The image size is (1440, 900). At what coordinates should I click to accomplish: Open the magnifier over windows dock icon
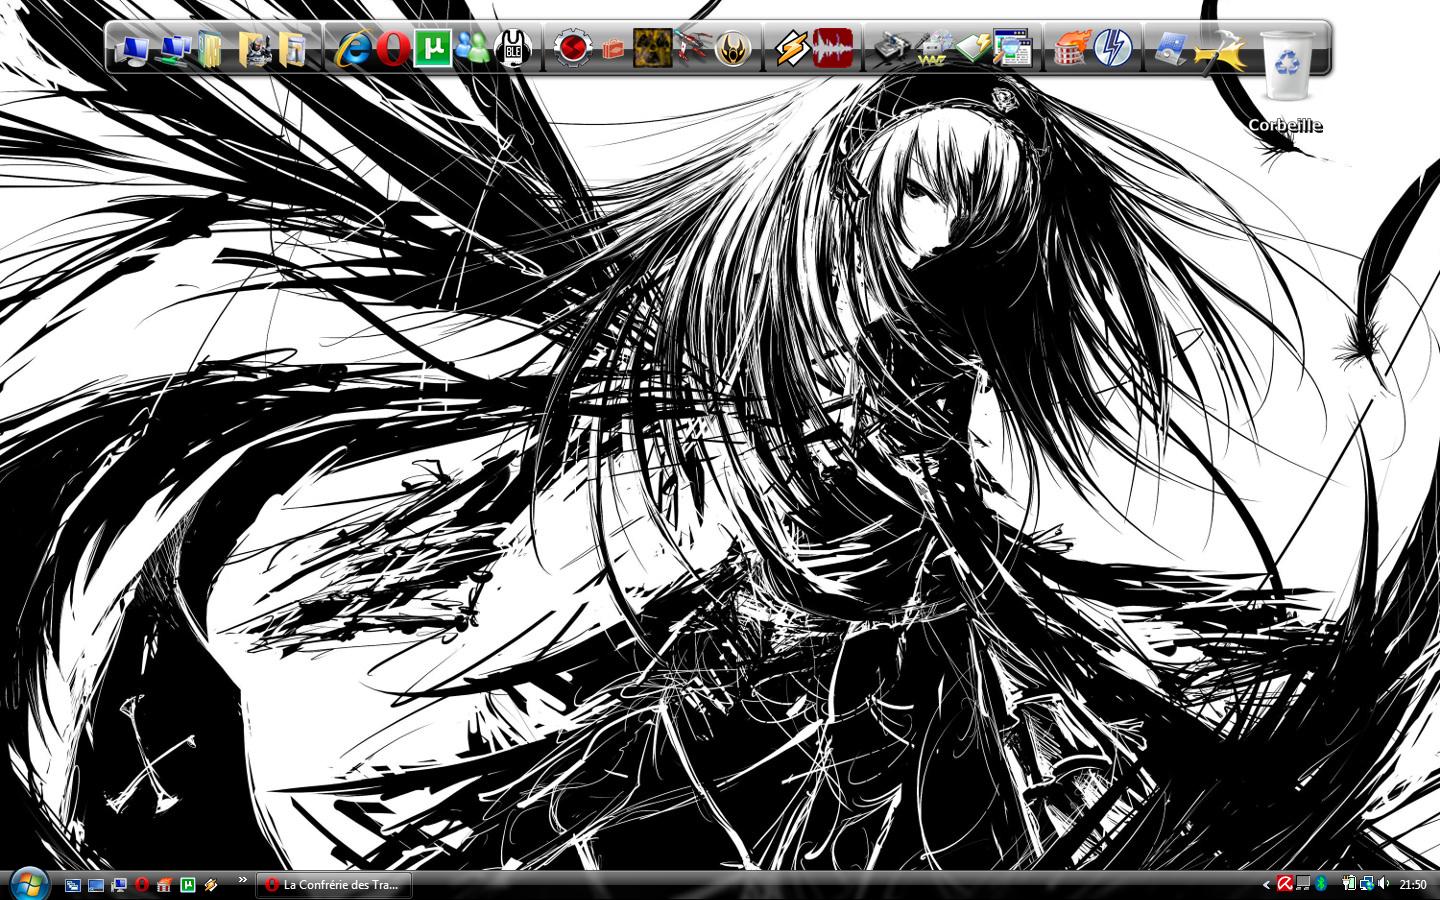(x=1012, y=48)
